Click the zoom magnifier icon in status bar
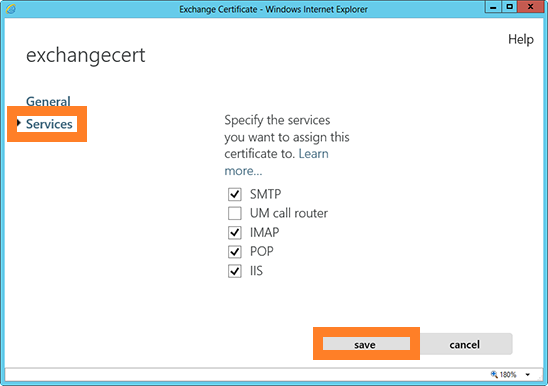The image size is (548, 386). 494,374
